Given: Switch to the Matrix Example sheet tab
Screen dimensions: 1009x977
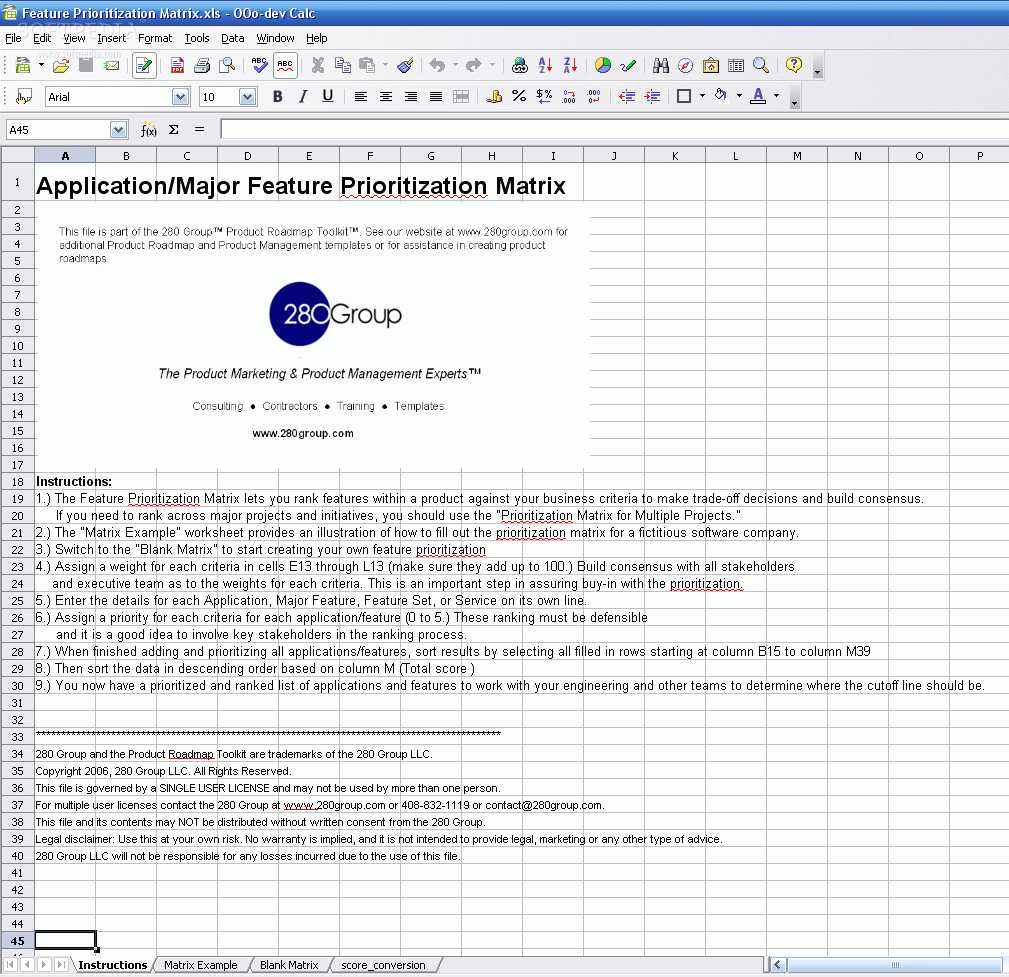Looking at the screenshot, I should [x=200, y=965].
